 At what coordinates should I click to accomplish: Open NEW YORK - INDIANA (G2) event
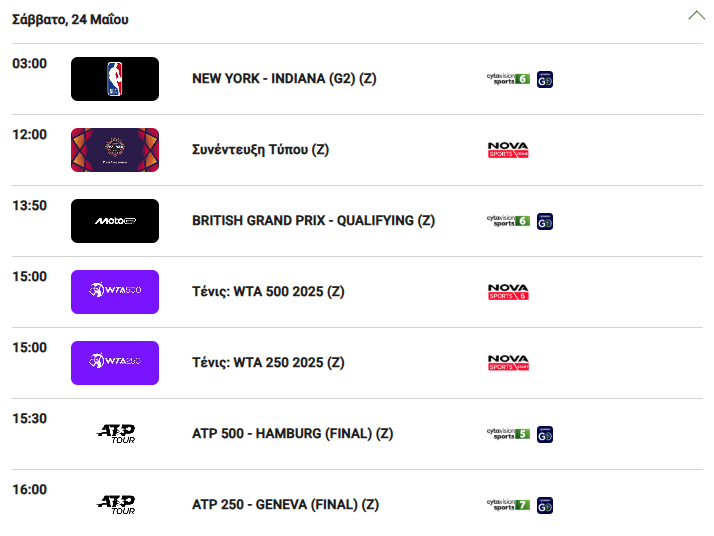click(x=284, y=79)
